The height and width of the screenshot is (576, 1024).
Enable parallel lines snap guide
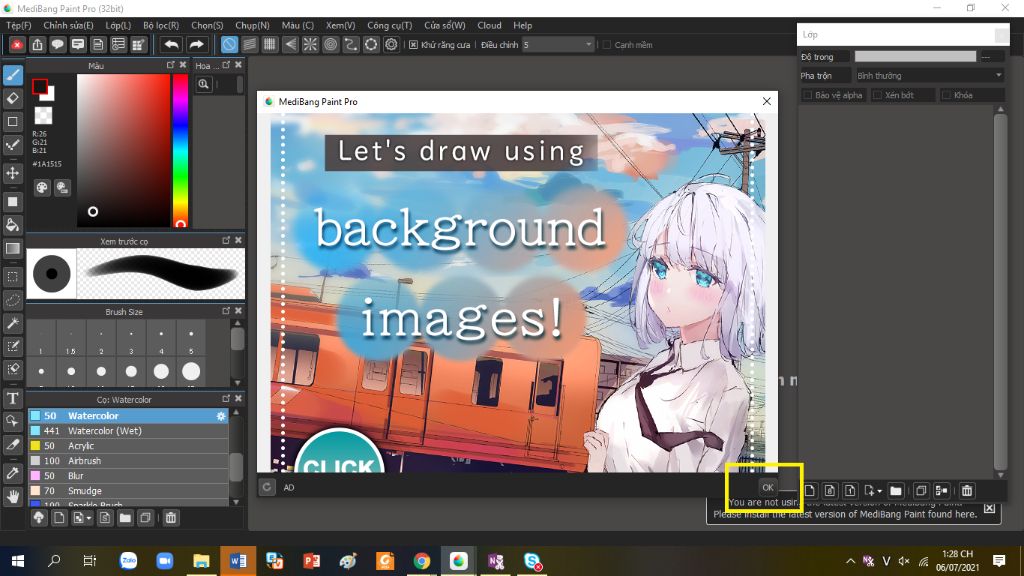[249, 44]
